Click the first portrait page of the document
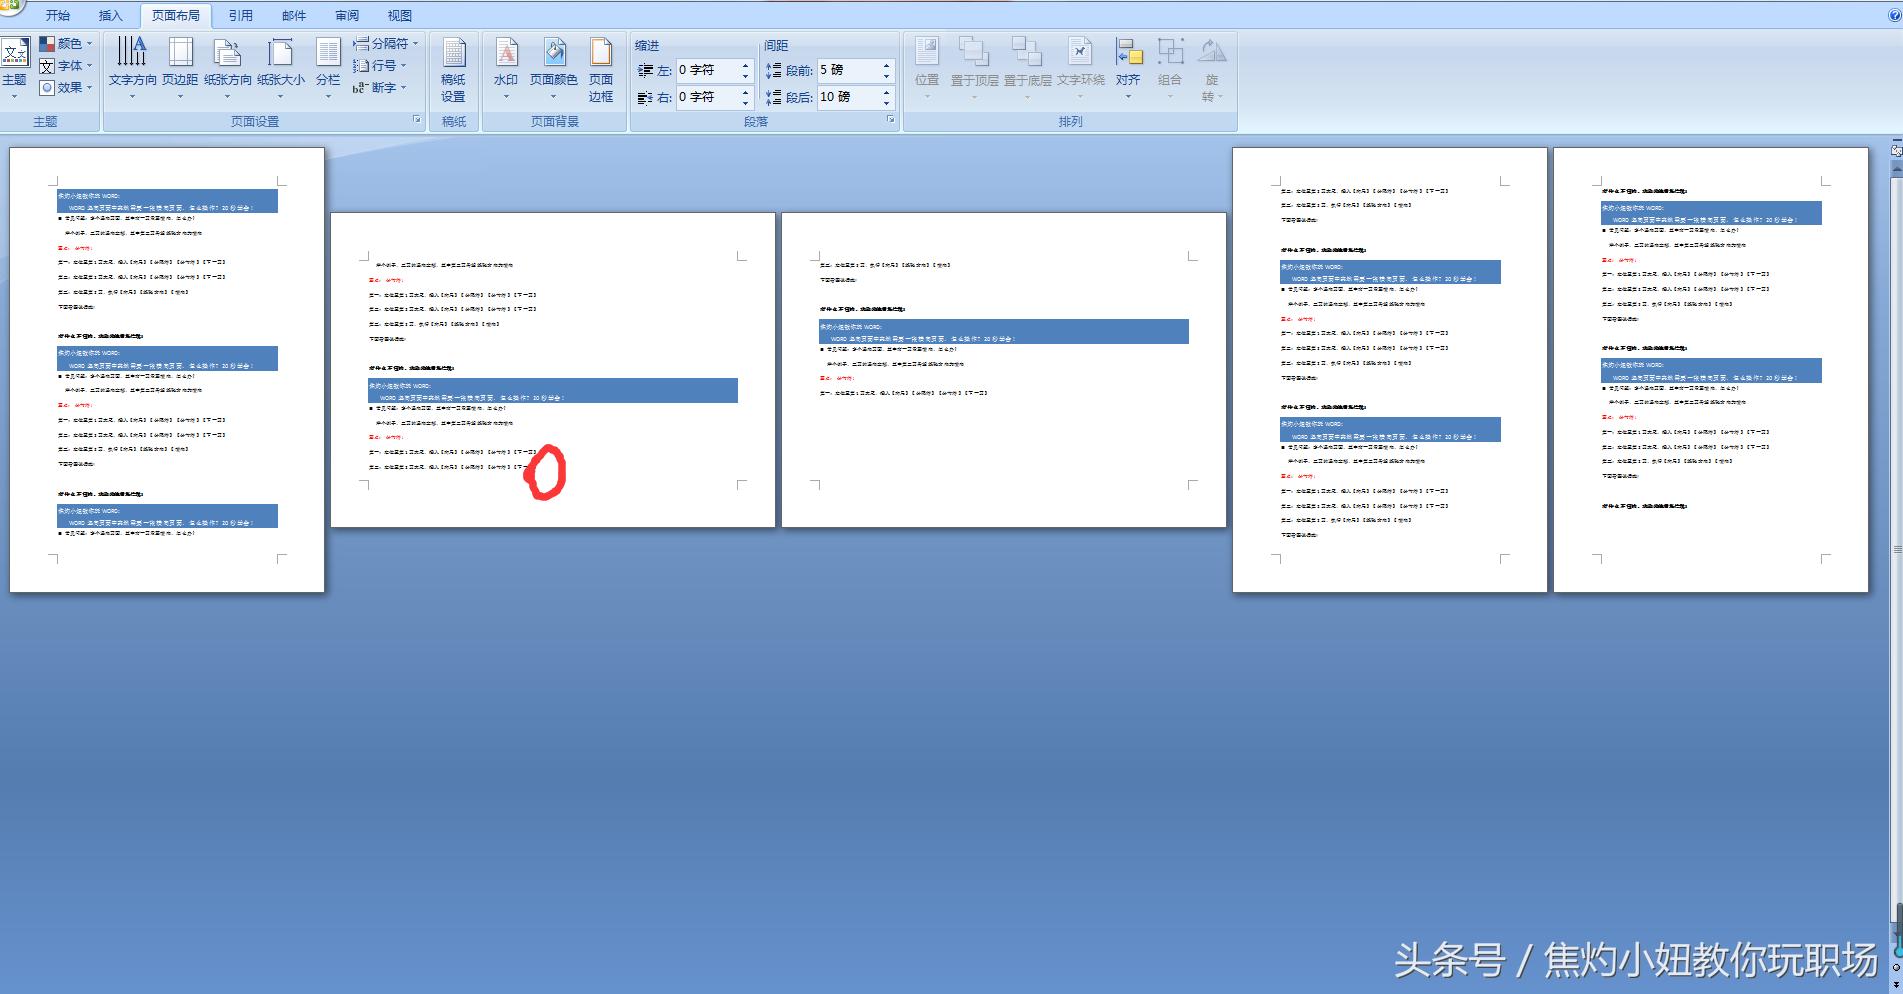This screenshot has width=1903, height=994. (x=167, y=370)
